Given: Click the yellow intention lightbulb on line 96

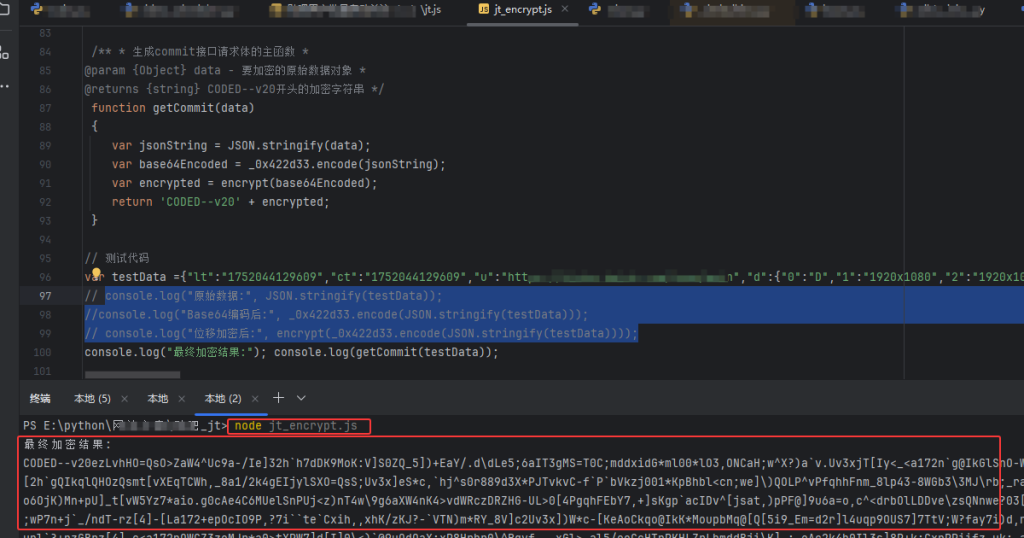Looking at the screenshot, I should pos(97,274).
